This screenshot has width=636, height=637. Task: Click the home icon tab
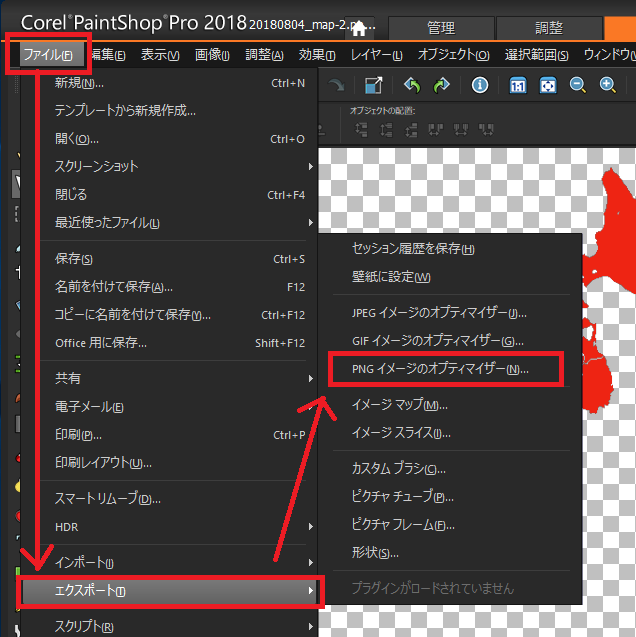(359, 28)
